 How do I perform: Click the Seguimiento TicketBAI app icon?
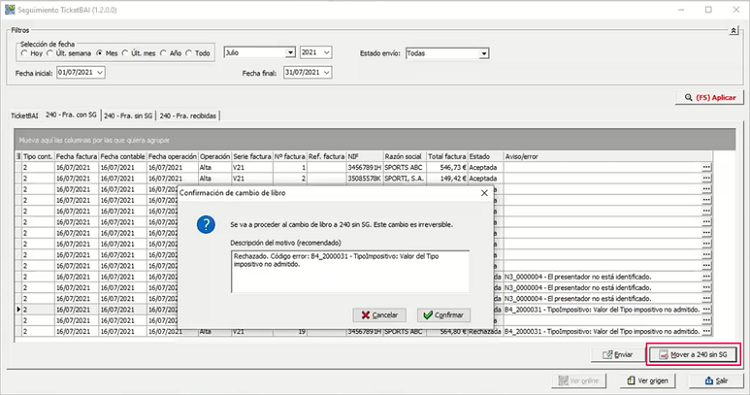click(10, 10)
